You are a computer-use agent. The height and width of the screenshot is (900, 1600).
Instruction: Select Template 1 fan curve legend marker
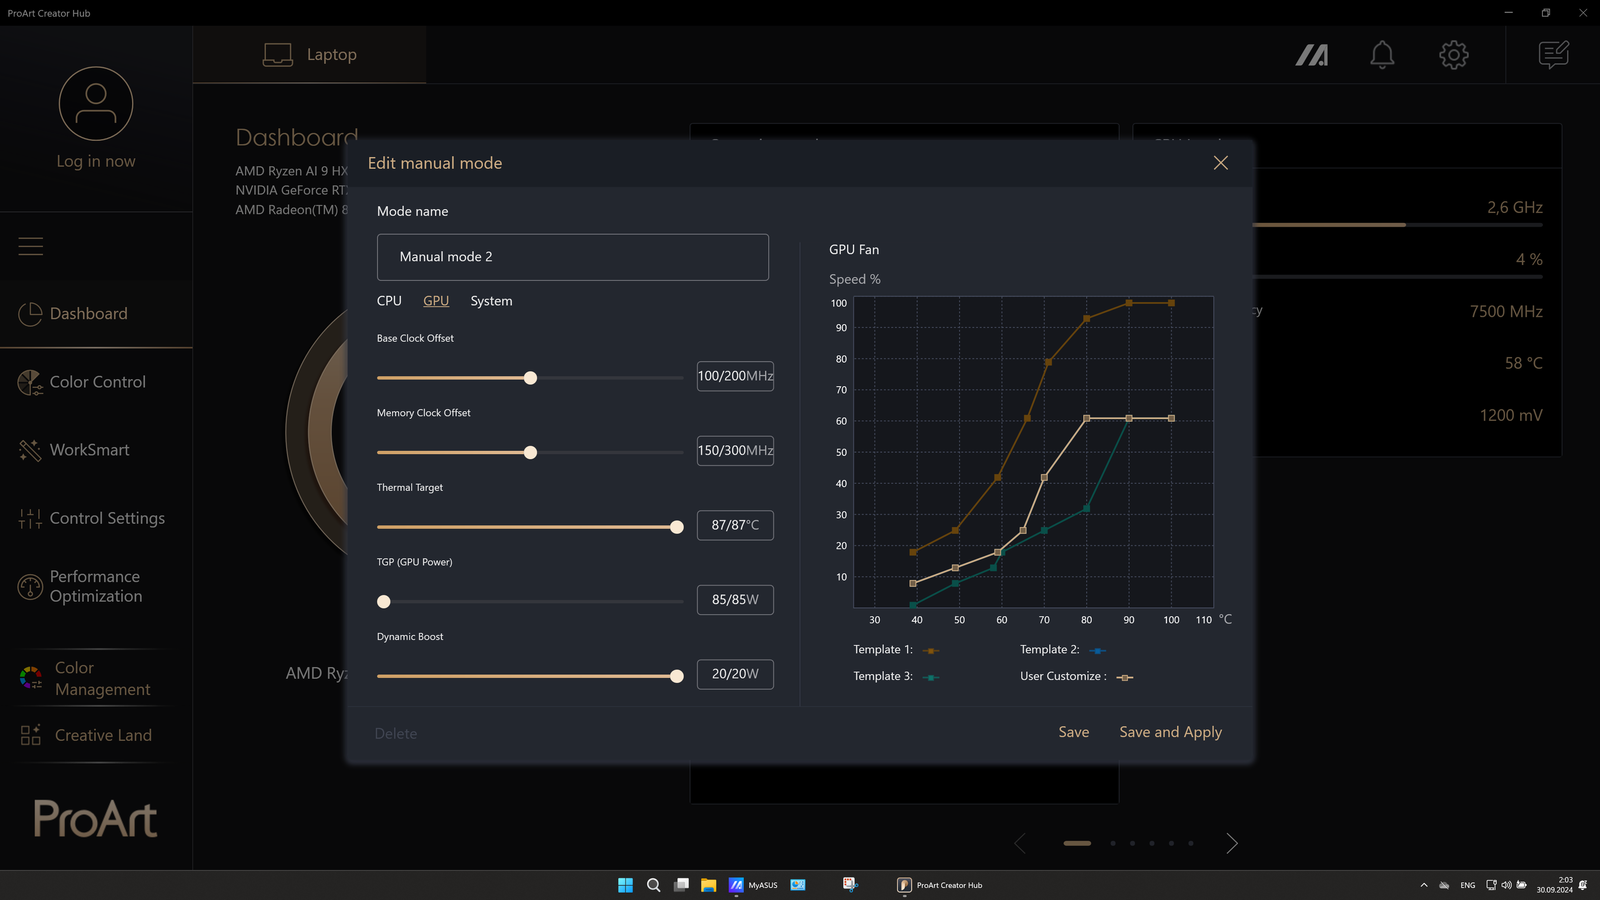pyautogui.click(x=931, y=651)
